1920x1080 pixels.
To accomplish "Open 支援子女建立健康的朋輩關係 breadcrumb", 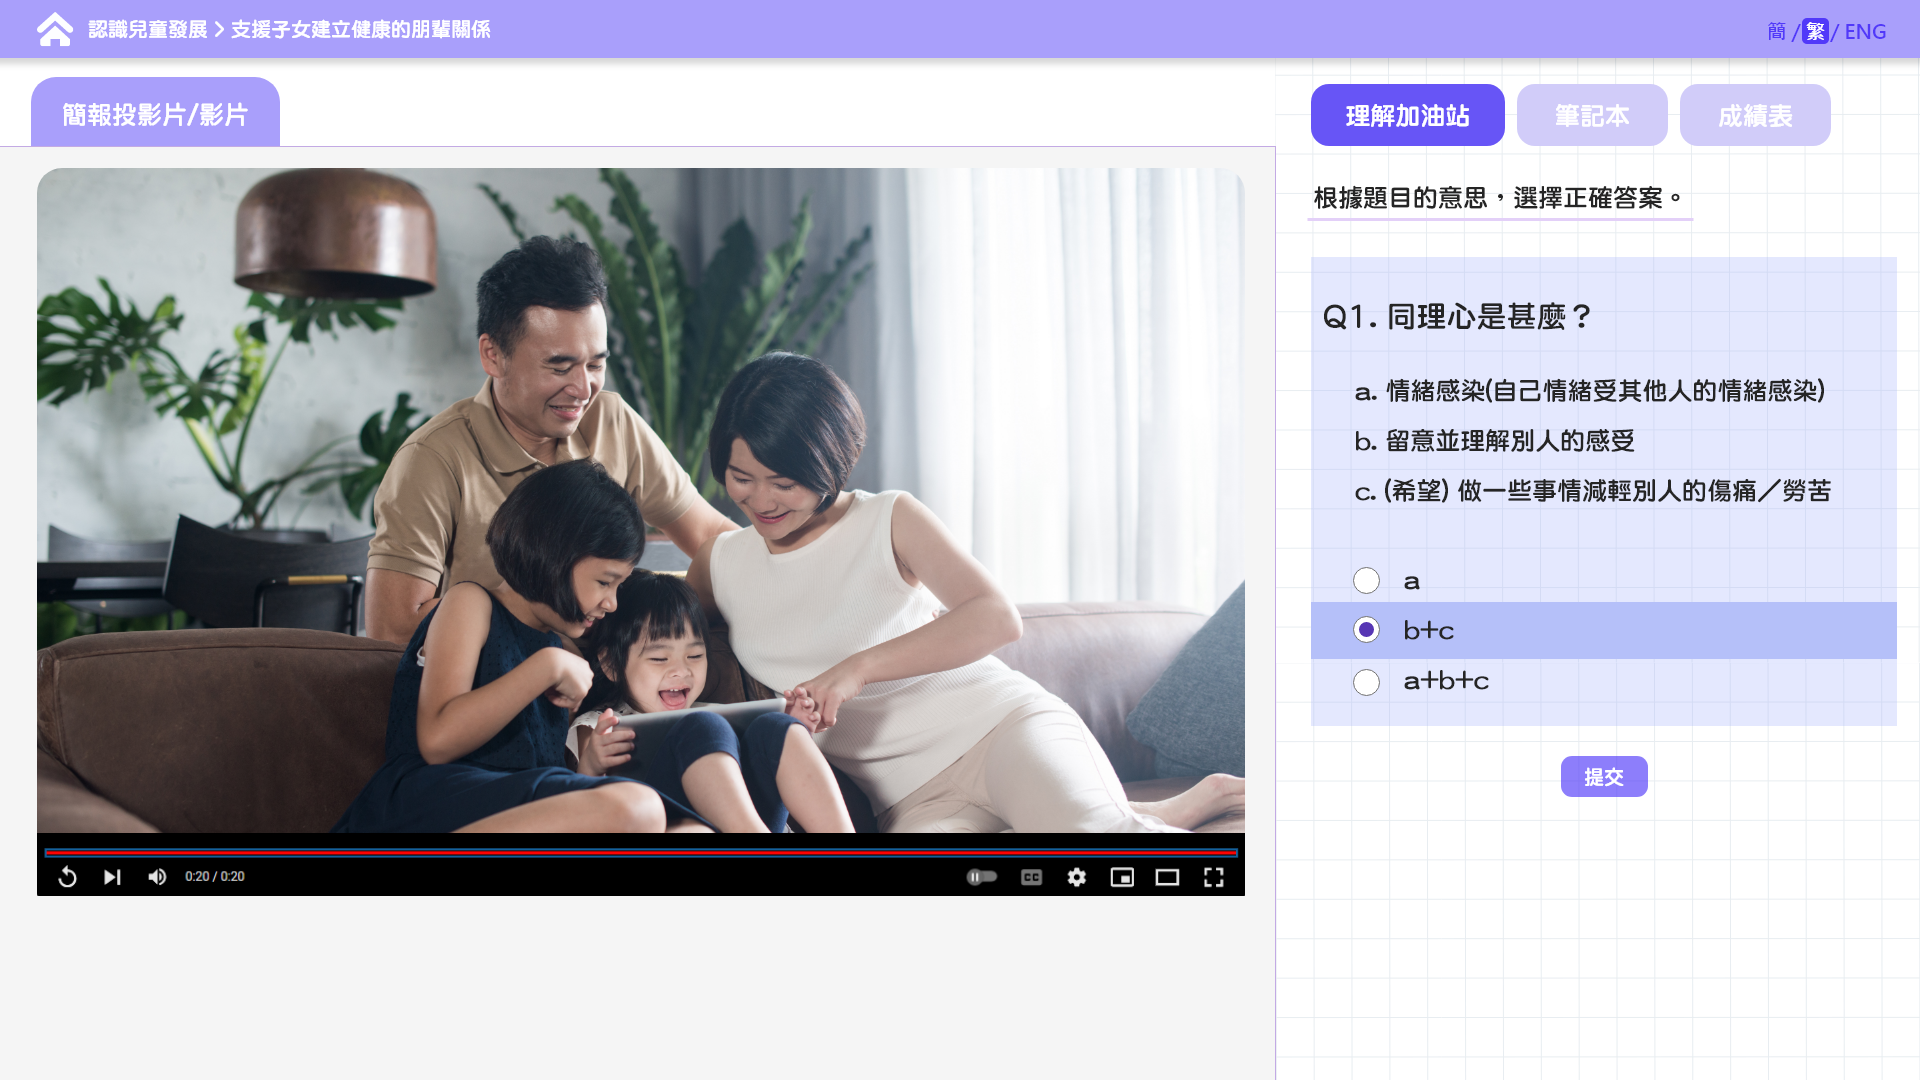I will (360, 30).
